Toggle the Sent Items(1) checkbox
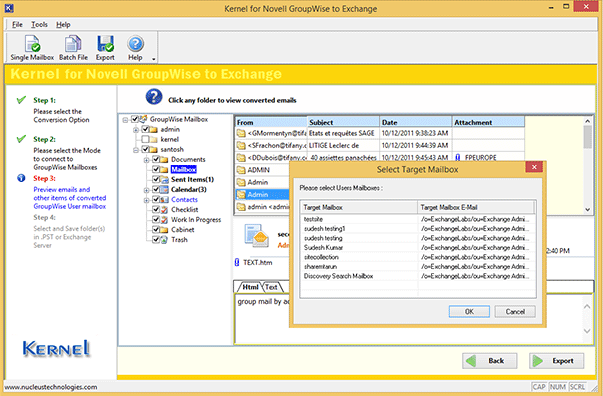 point(156,179)
